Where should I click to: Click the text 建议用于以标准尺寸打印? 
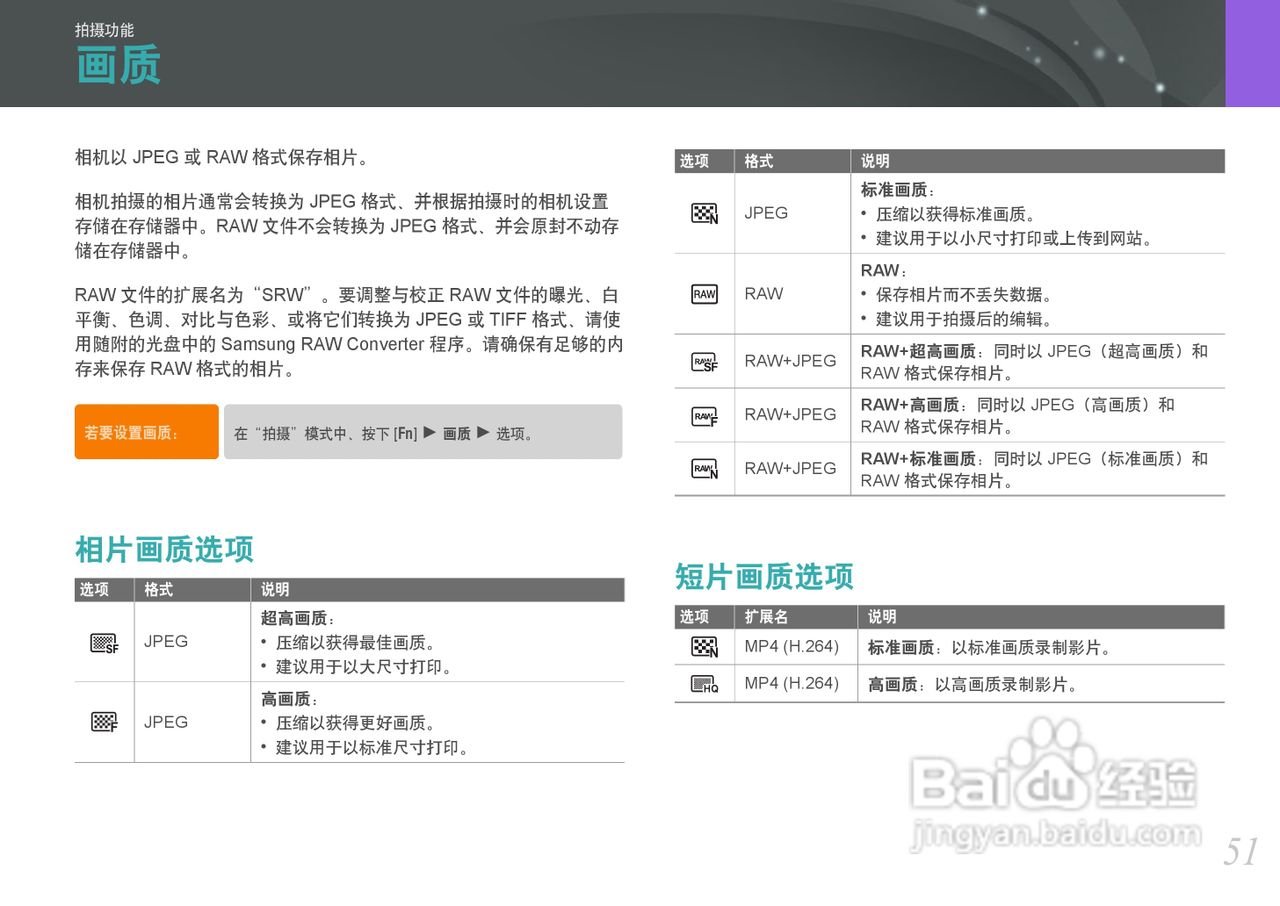point(372,748)
